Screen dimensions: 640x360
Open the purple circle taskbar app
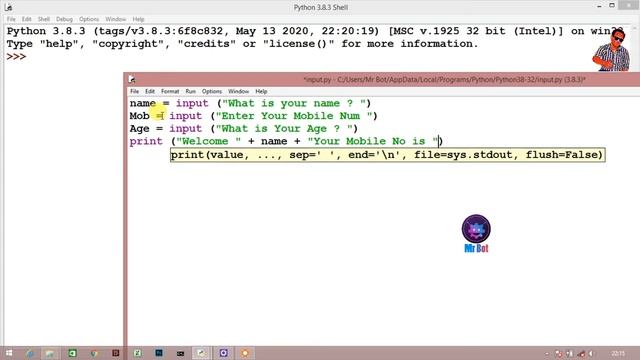pos(223,353)
